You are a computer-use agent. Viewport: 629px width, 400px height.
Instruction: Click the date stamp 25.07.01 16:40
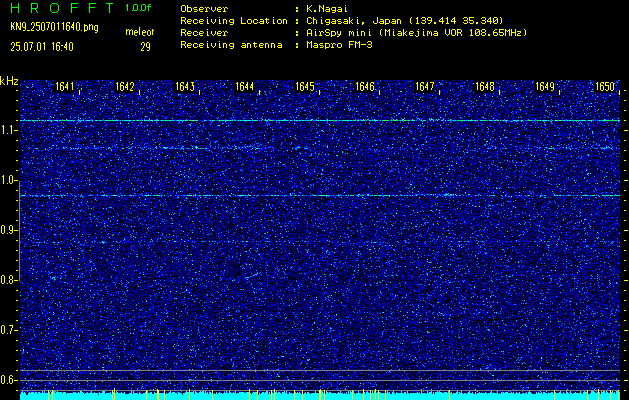42,47
